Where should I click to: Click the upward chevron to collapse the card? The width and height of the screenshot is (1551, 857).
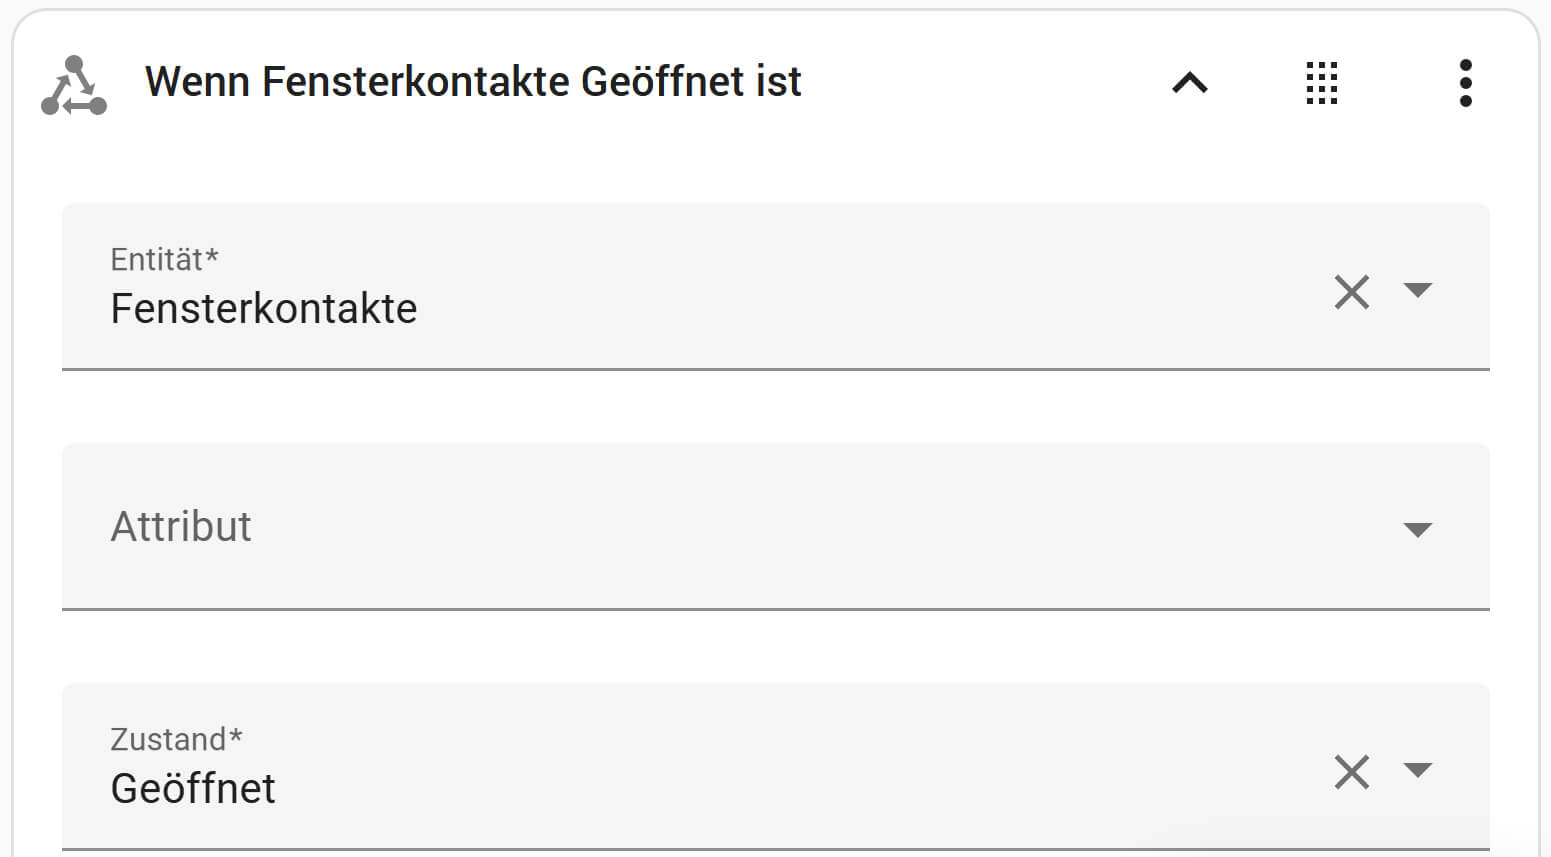[x=1189, y=83]
